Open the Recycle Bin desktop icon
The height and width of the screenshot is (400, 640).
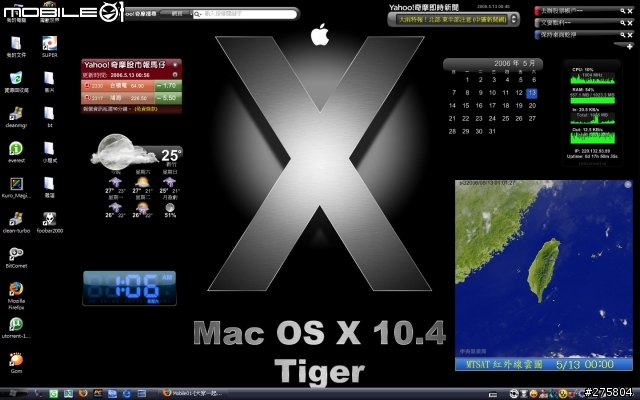[16, 82]
